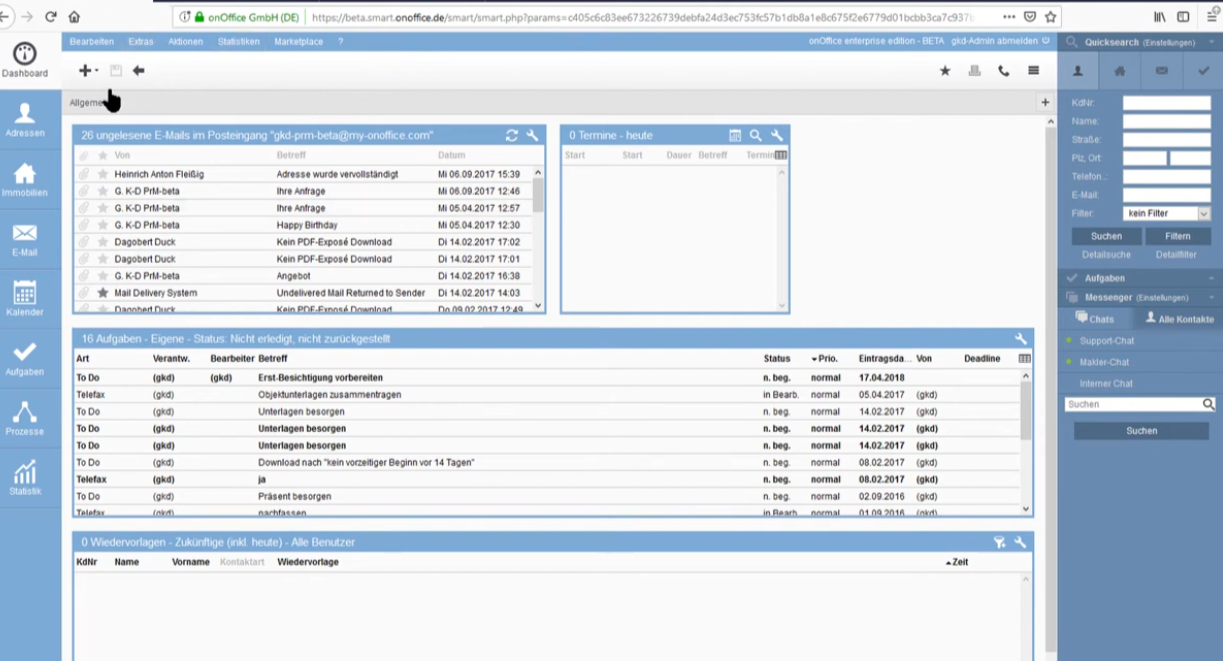Open the Filter dropdown showing kein Filter
The height and width of the screenshot is (661, 1223).
[1167, 213]
